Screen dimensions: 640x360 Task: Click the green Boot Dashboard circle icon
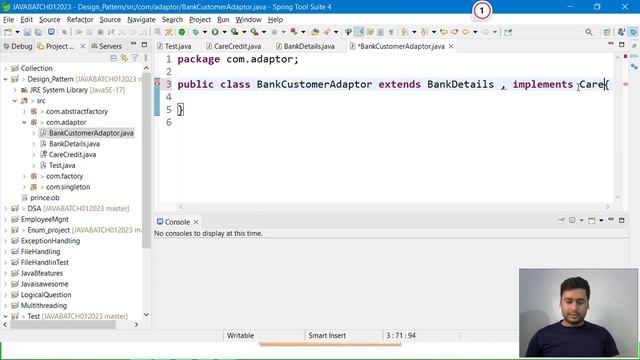pyautogui.click(x=182, y=32)
